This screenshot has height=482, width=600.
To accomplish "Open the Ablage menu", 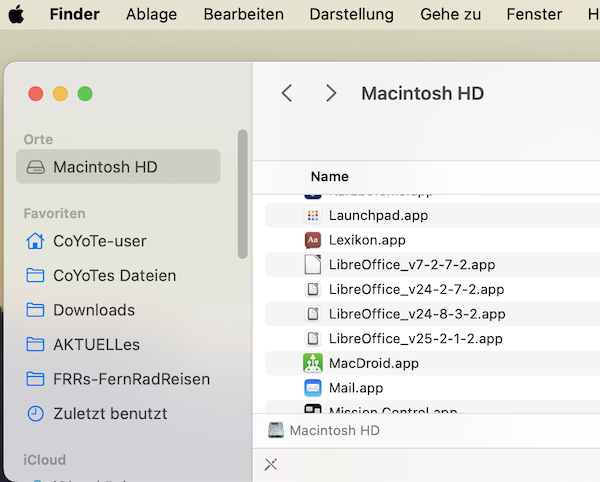I will (152, 15).
